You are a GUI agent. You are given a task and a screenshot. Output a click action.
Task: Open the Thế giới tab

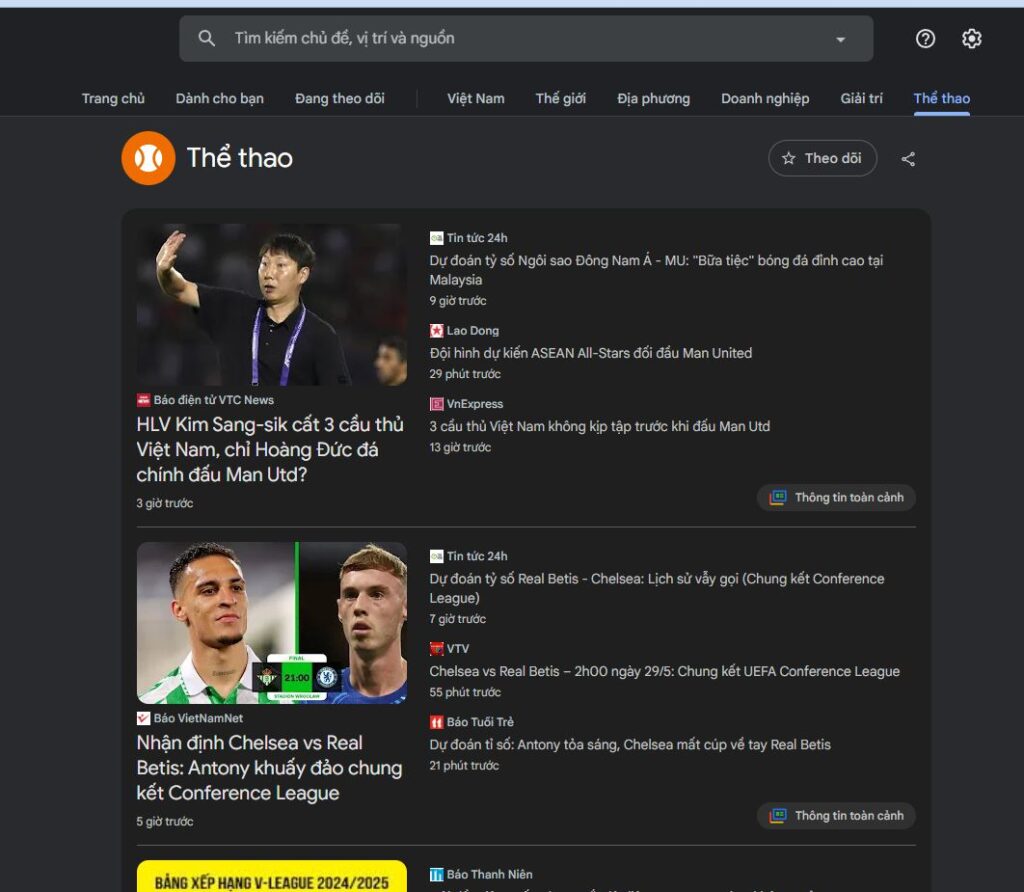point(560,99)
